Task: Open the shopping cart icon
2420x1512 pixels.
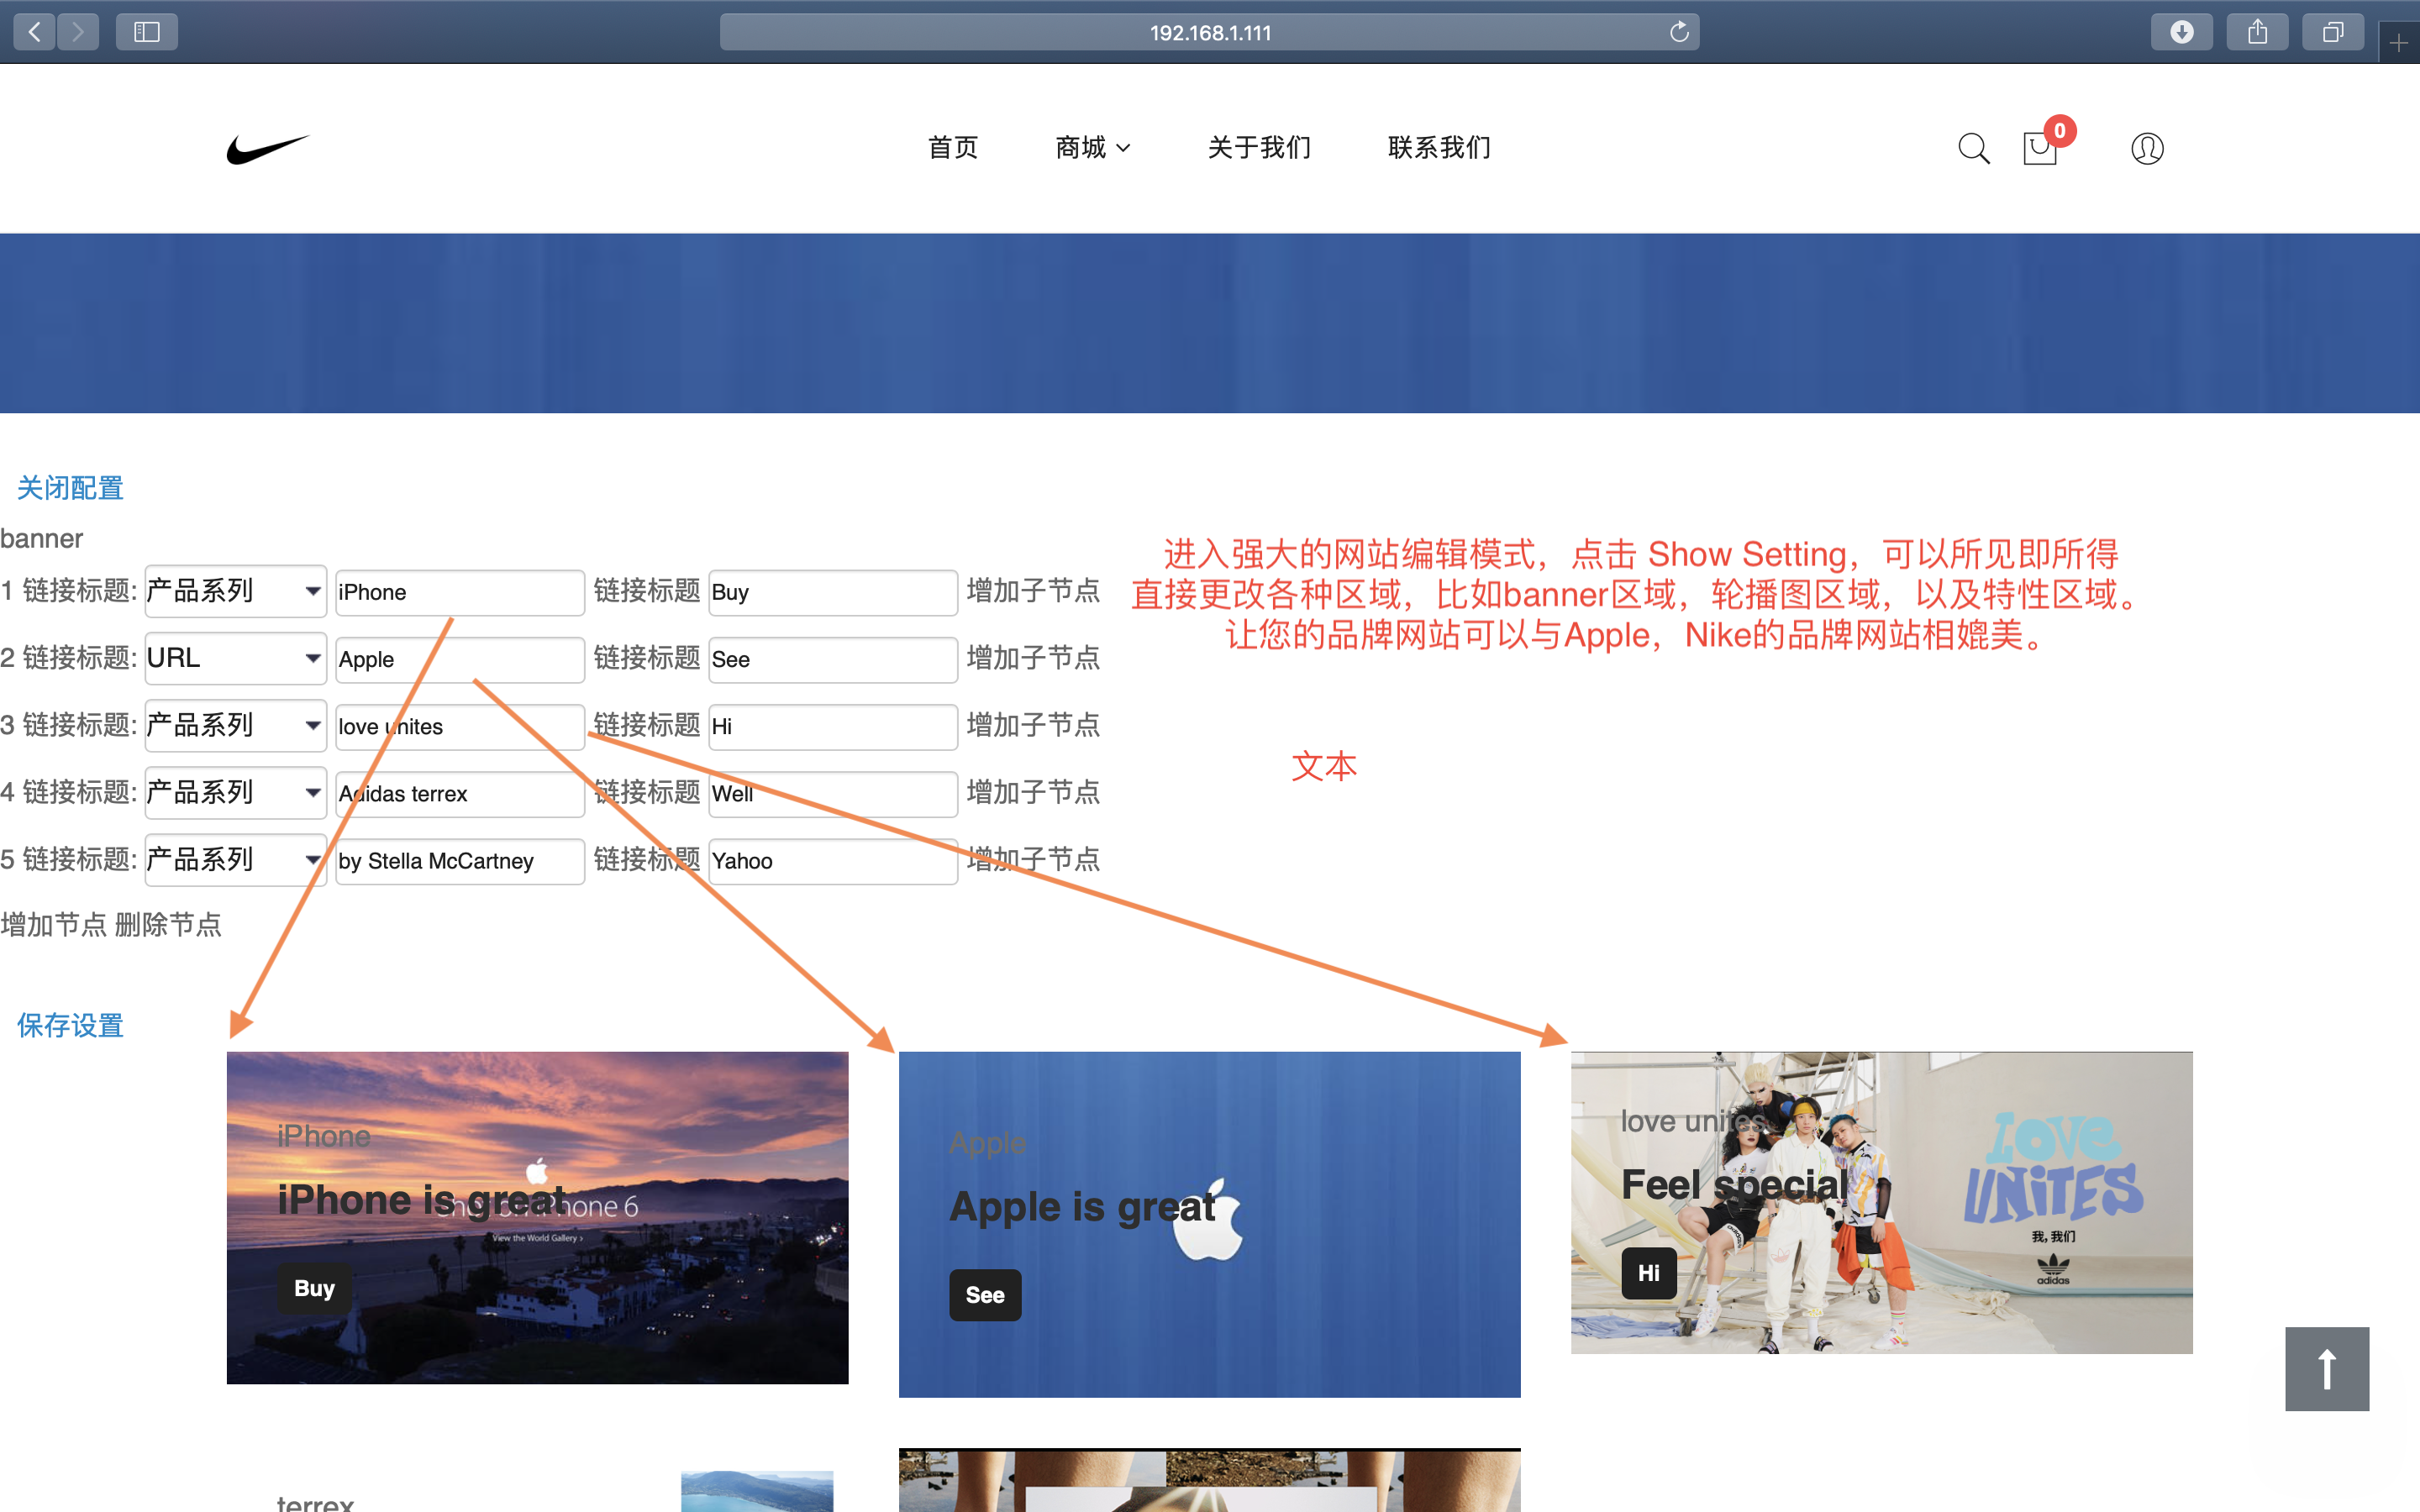Action: 2039,149
